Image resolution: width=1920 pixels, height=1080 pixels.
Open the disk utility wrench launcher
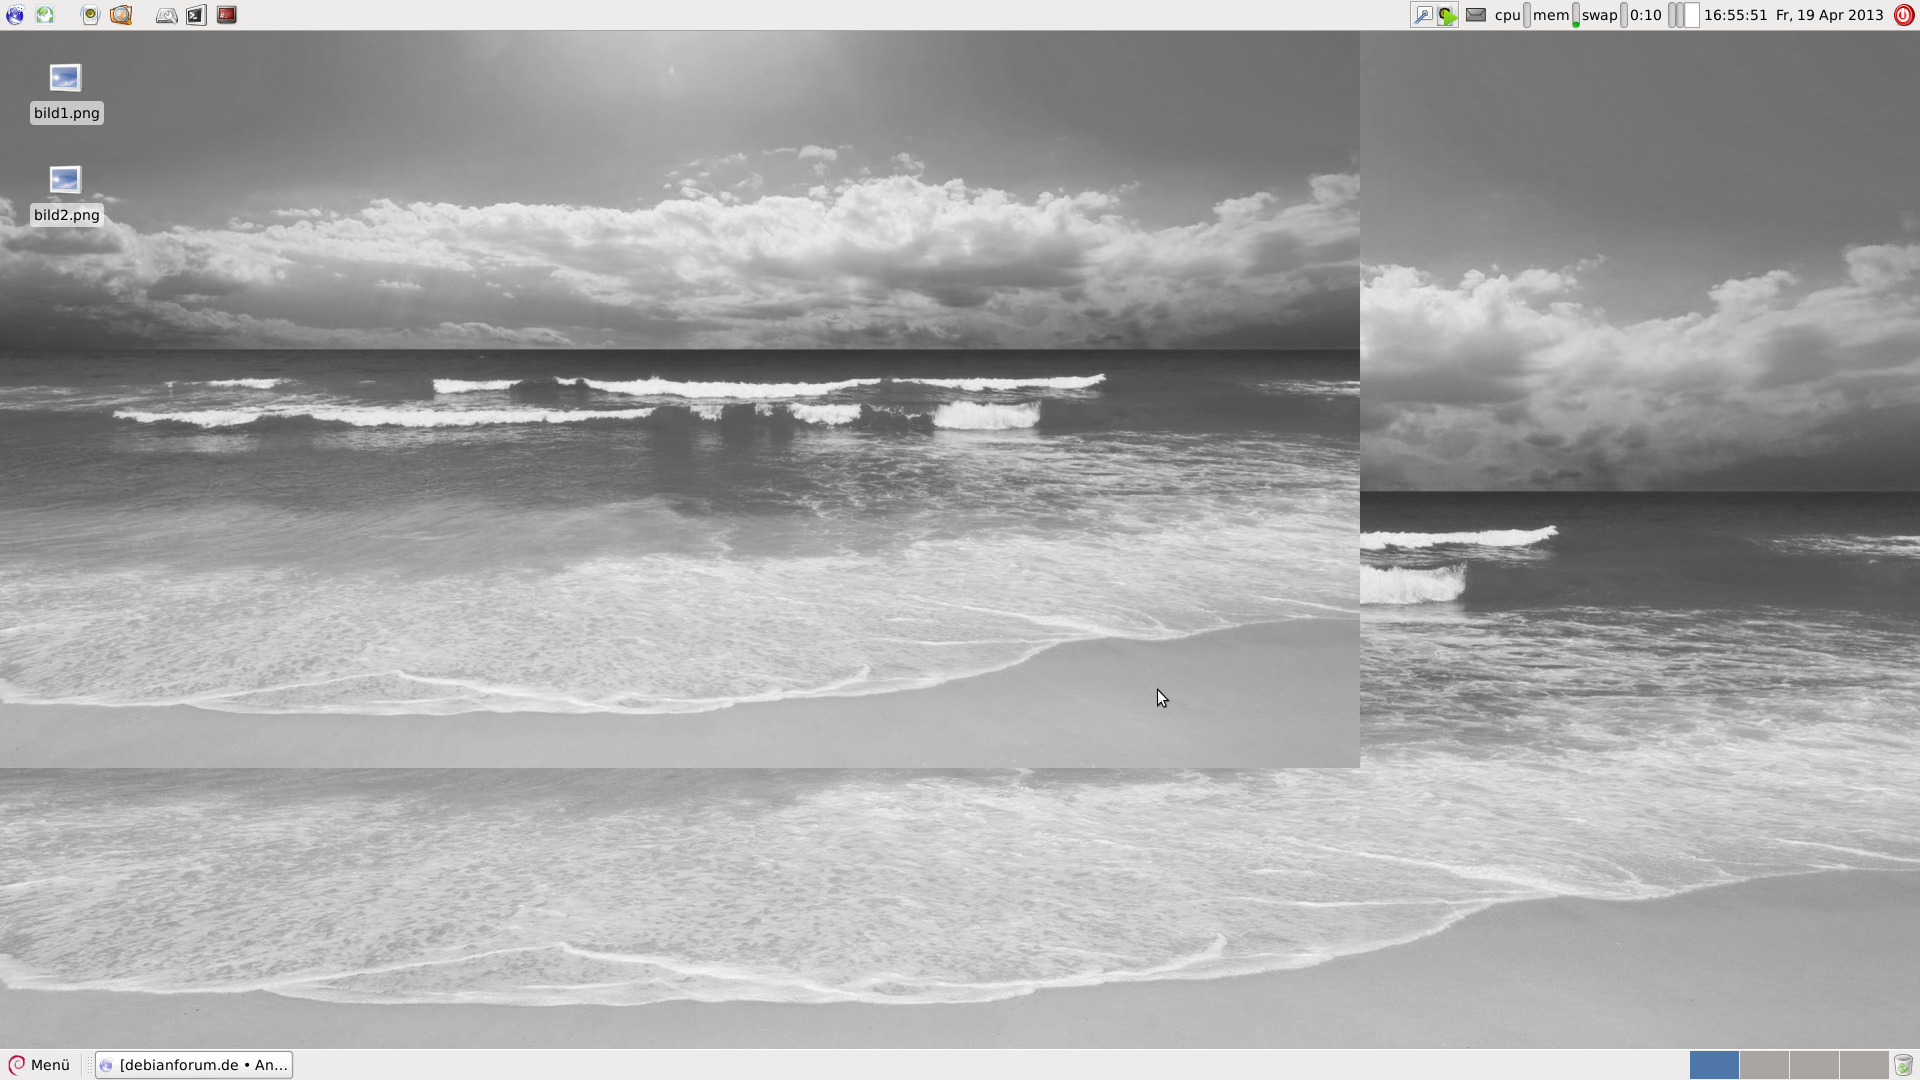coord(167,15)
